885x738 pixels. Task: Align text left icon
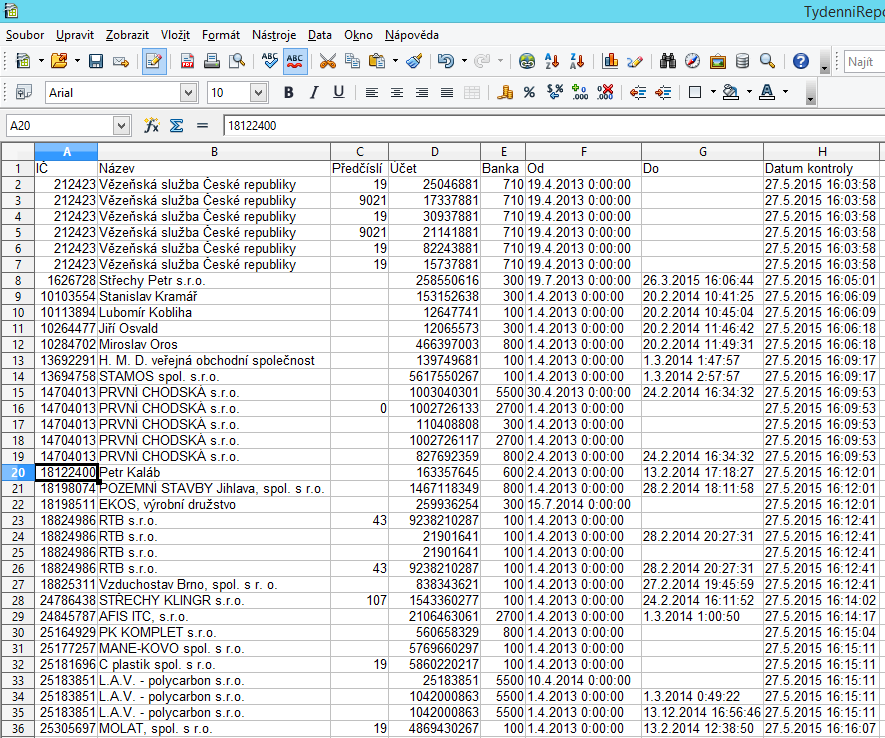tap(371, 92)
